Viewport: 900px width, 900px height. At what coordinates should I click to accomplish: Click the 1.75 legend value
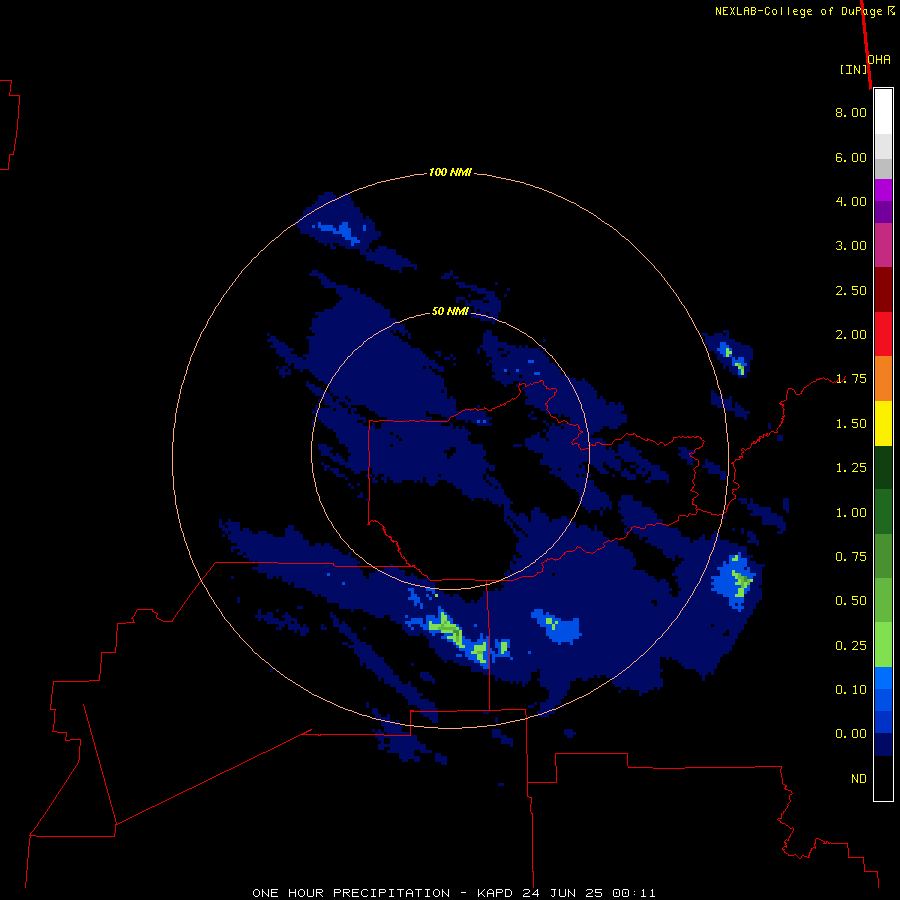851,379
